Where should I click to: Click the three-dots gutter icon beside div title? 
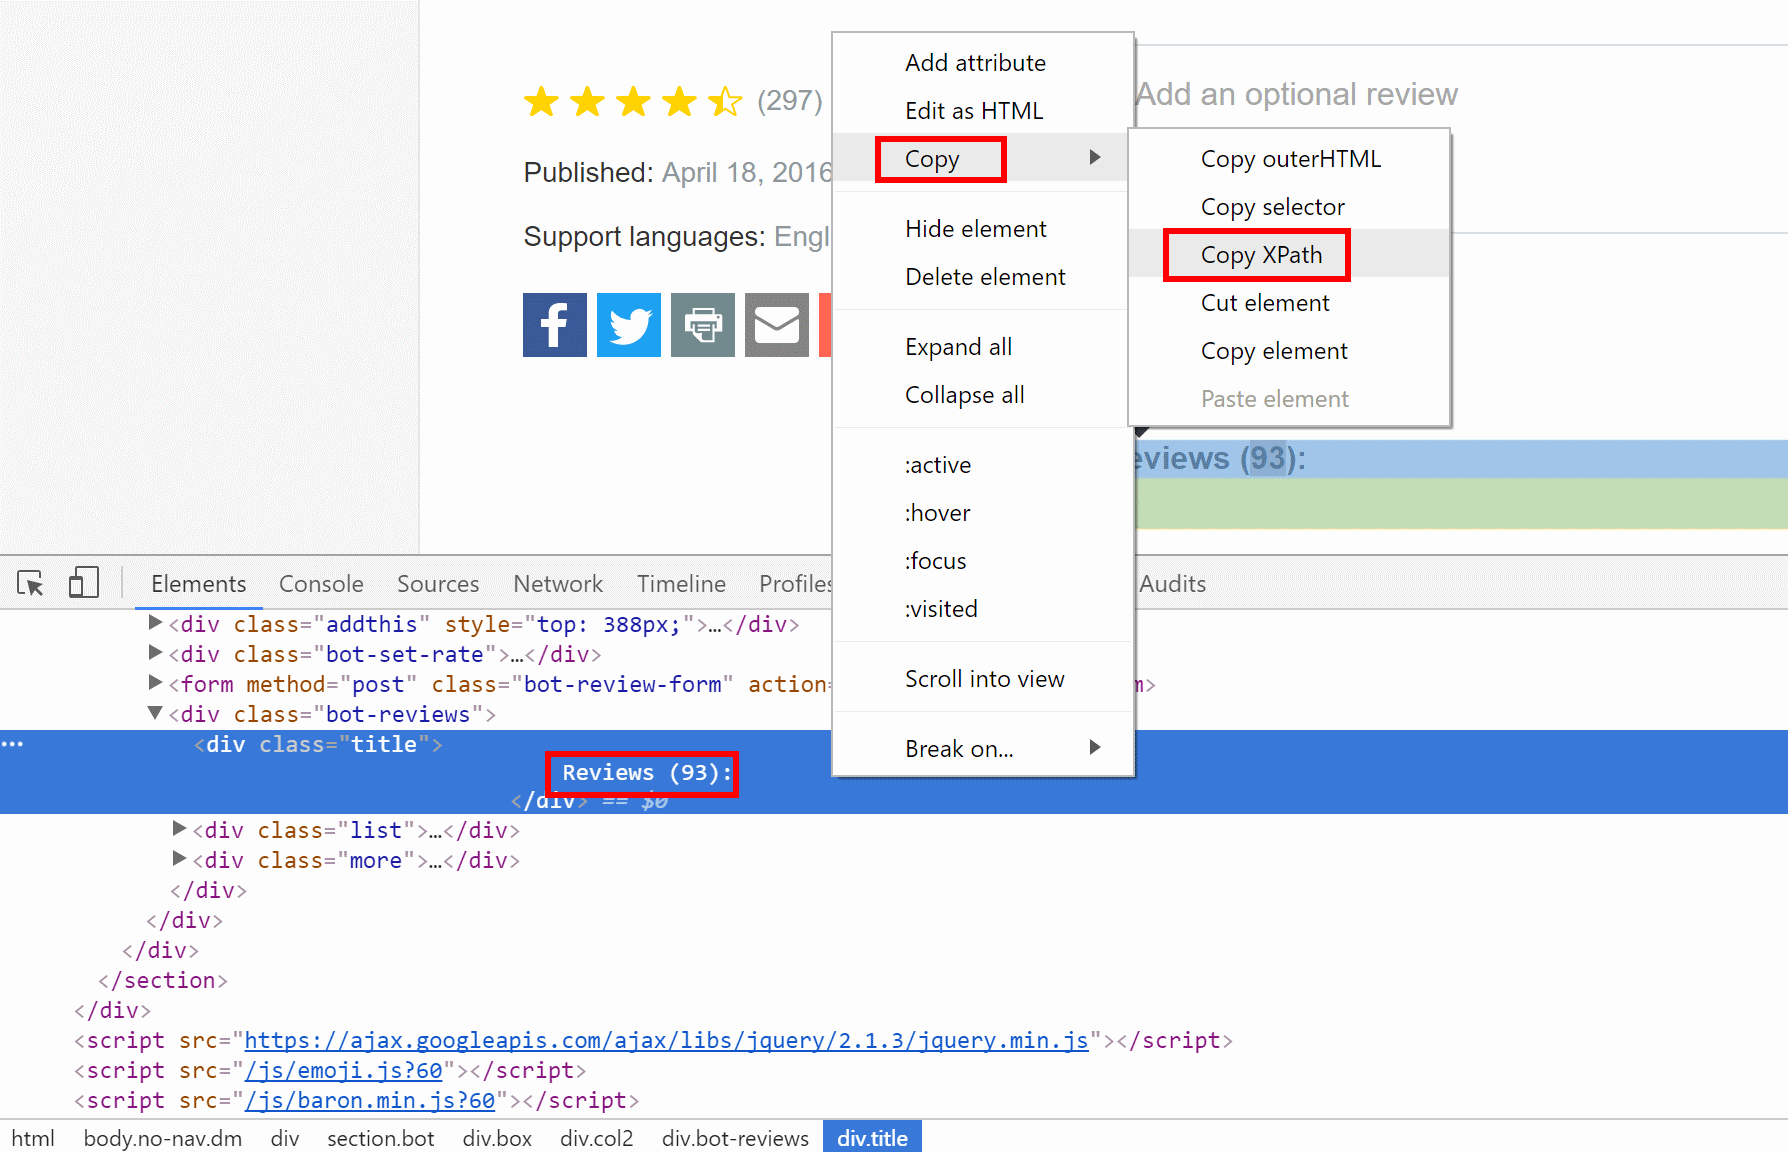(x=12, y=744)
